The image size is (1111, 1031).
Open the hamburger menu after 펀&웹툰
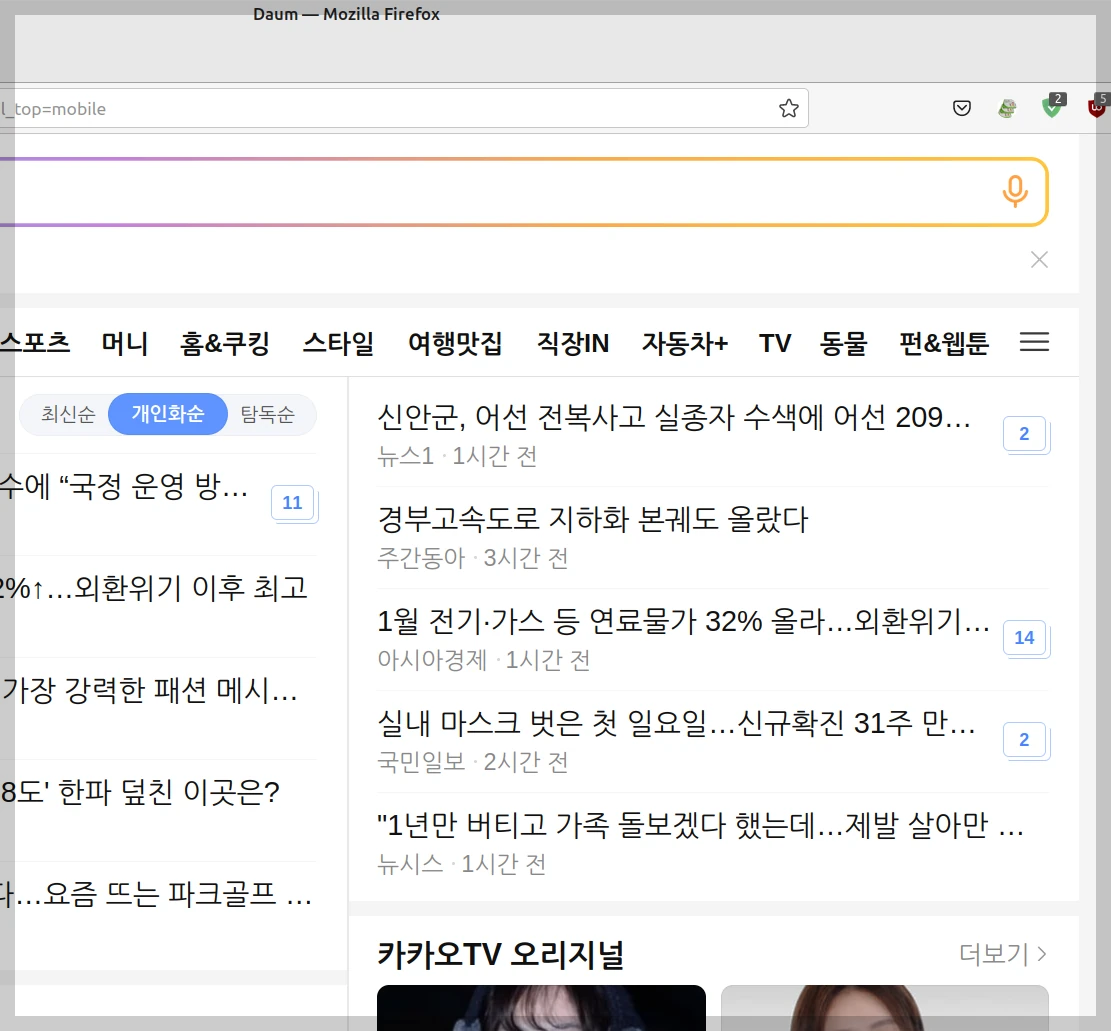[1034, 342]
